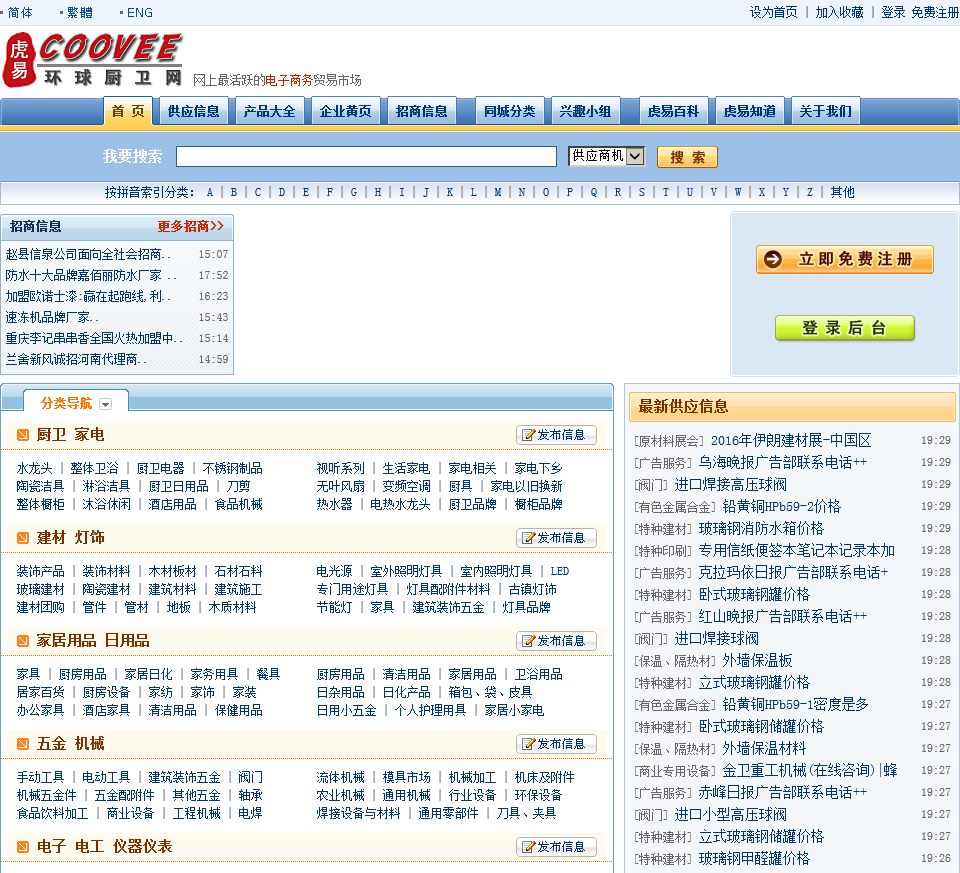Image resolution: width=960 pixels, height=873 pixels.
Task: Expand the 分类导航 dropdown arrow
Action: (x=105, y=404)
